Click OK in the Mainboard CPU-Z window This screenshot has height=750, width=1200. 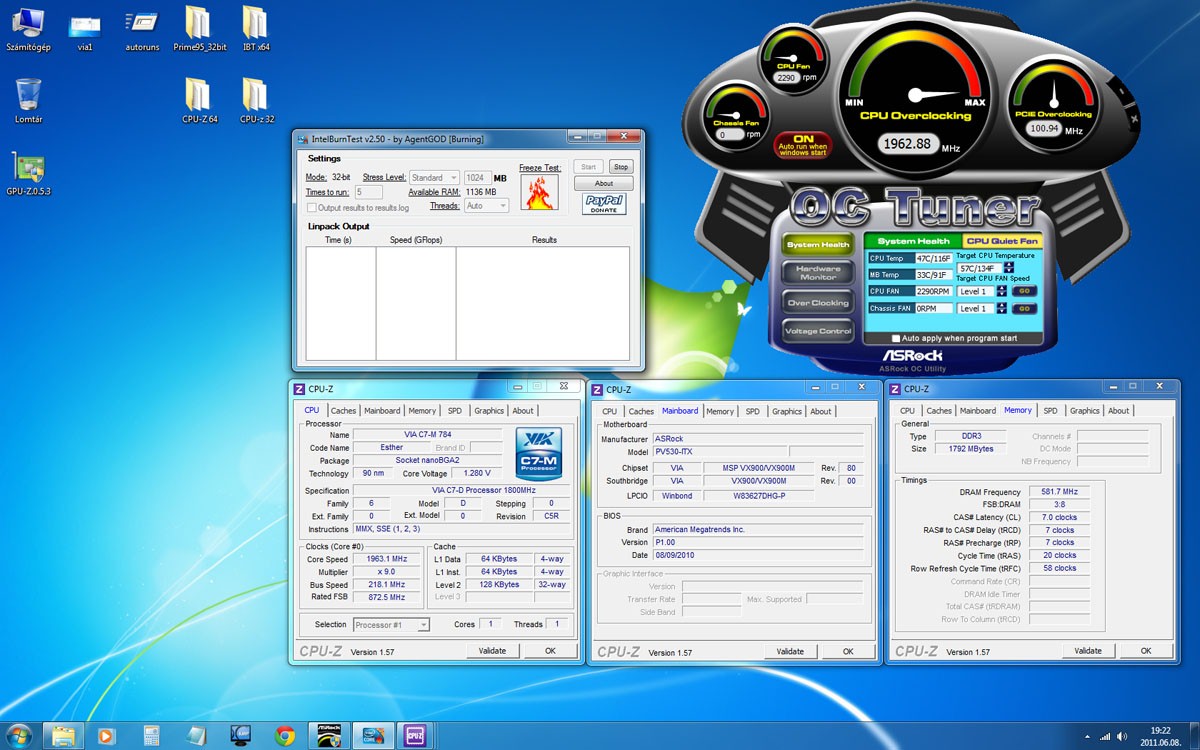click(x=848, y=651)
